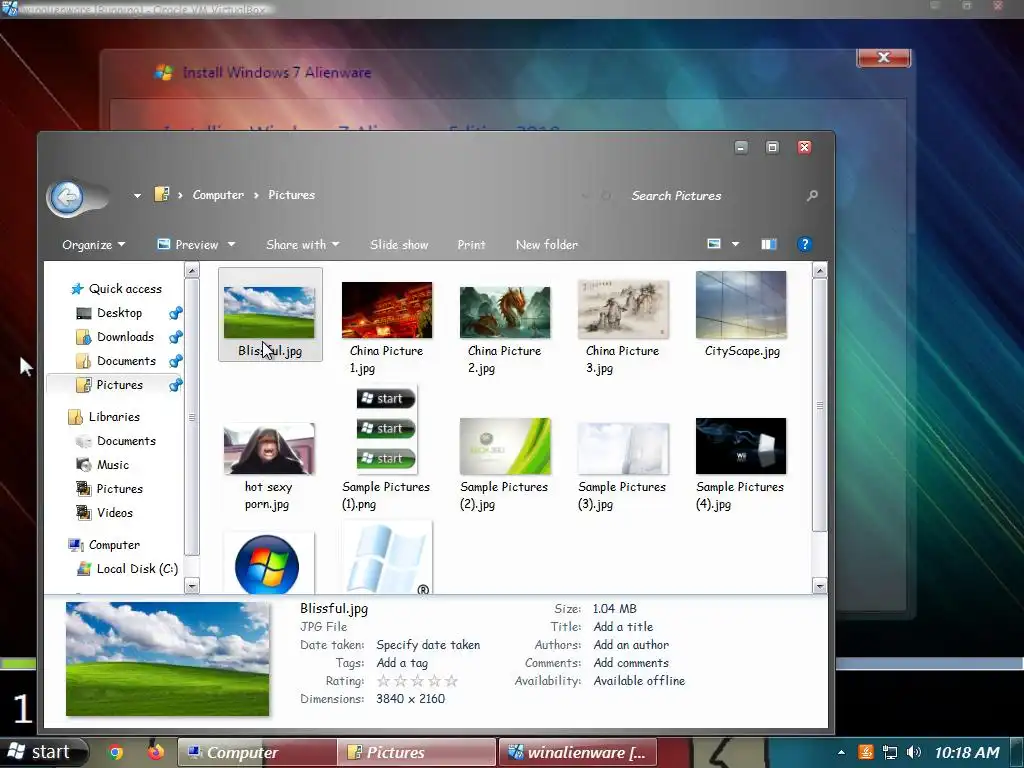Click the pin icon next to pinned Documents

click(x=175, y=361)
